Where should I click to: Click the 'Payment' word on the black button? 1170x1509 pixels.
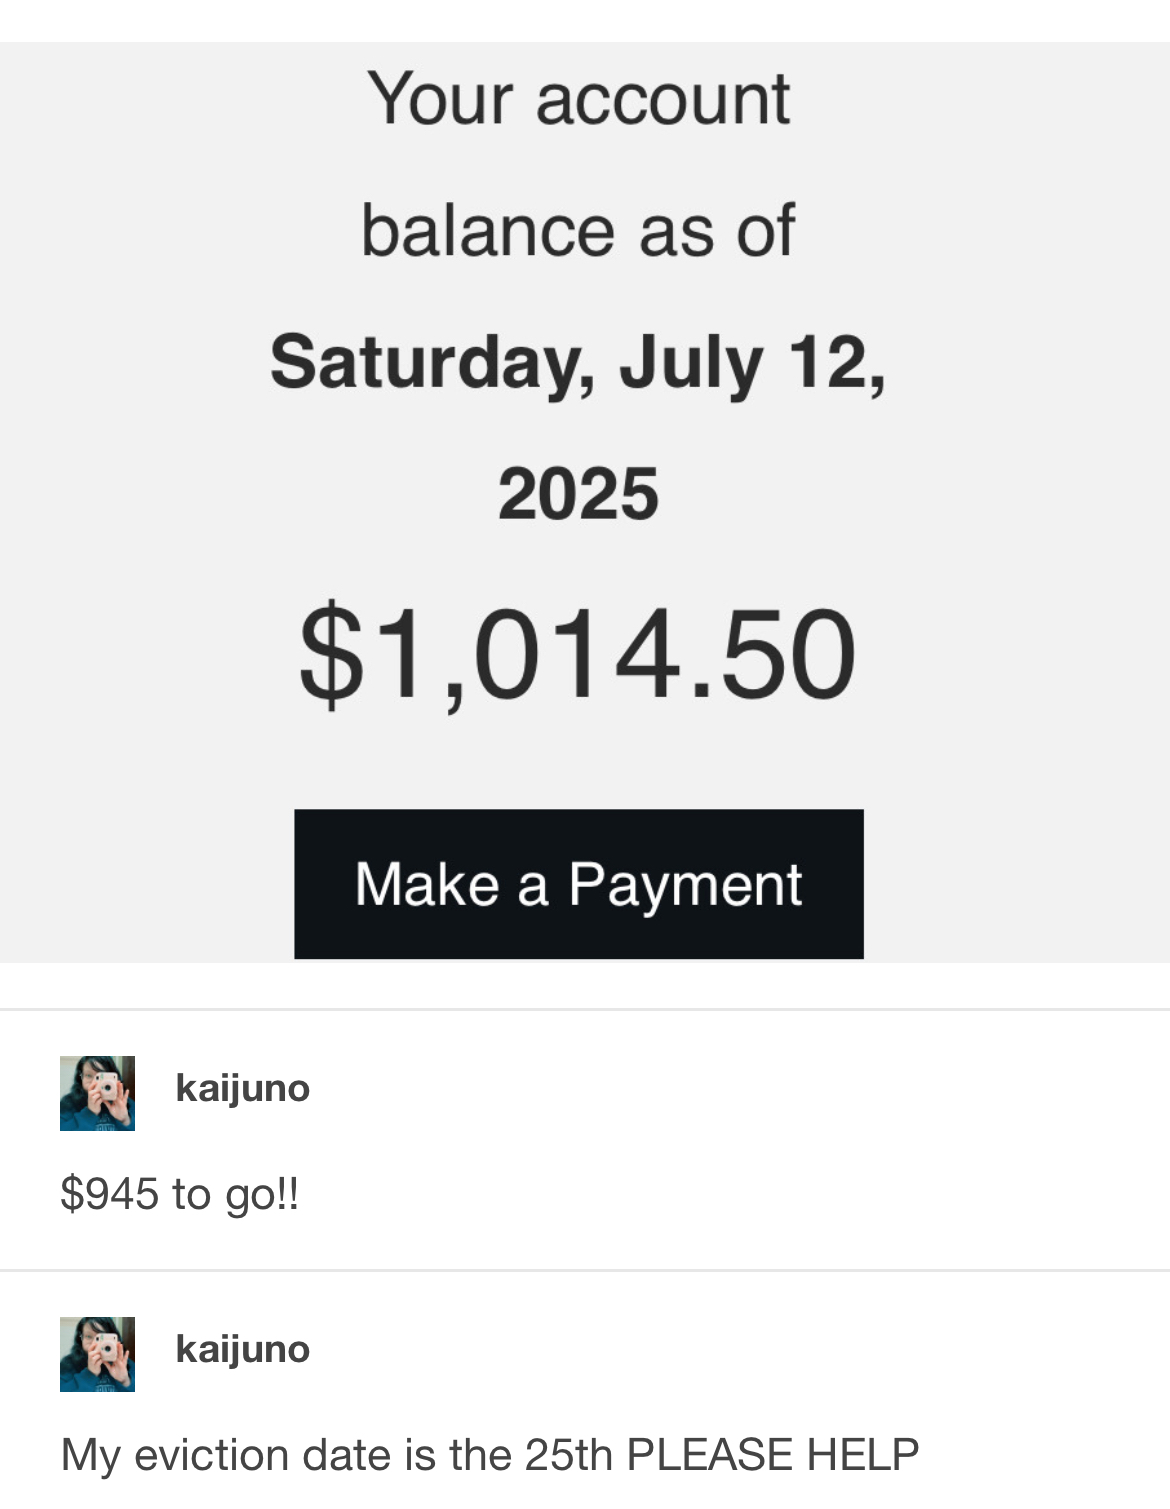(x=685, y=885)
